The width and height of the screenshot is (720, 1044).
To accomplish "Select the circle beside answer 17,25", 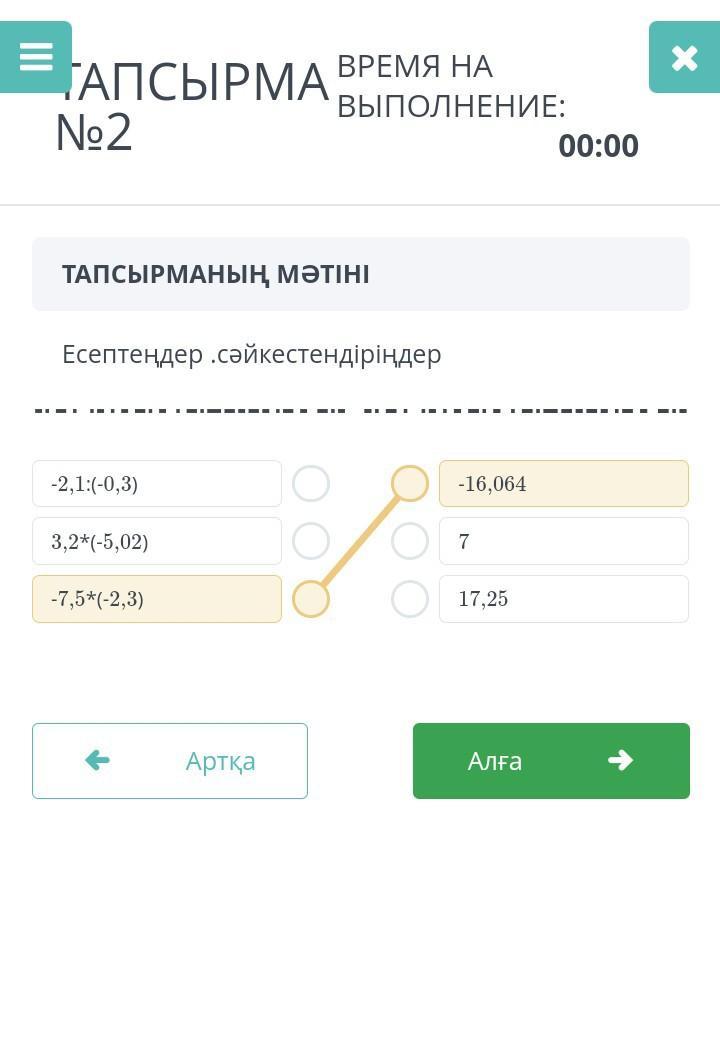I will point(410,599).
